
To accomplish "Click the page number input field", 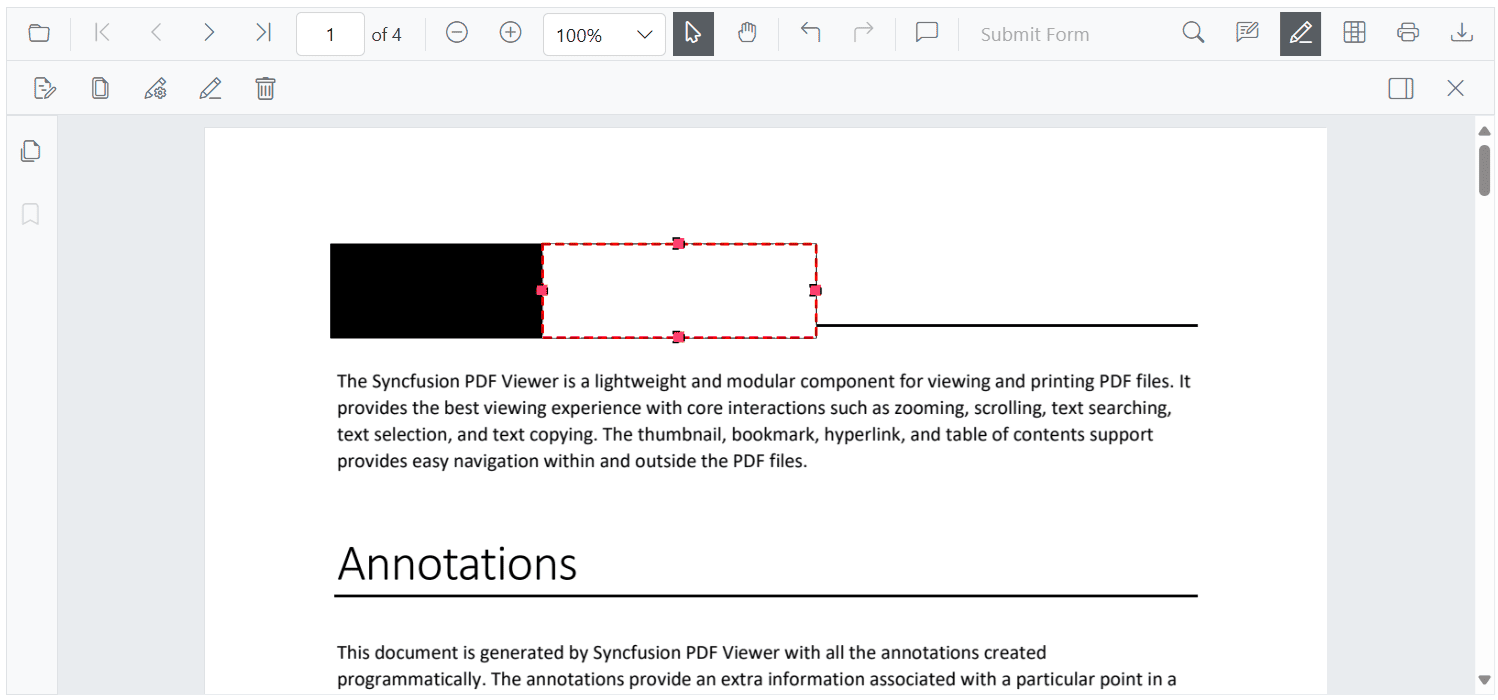I will coord(330,33).
